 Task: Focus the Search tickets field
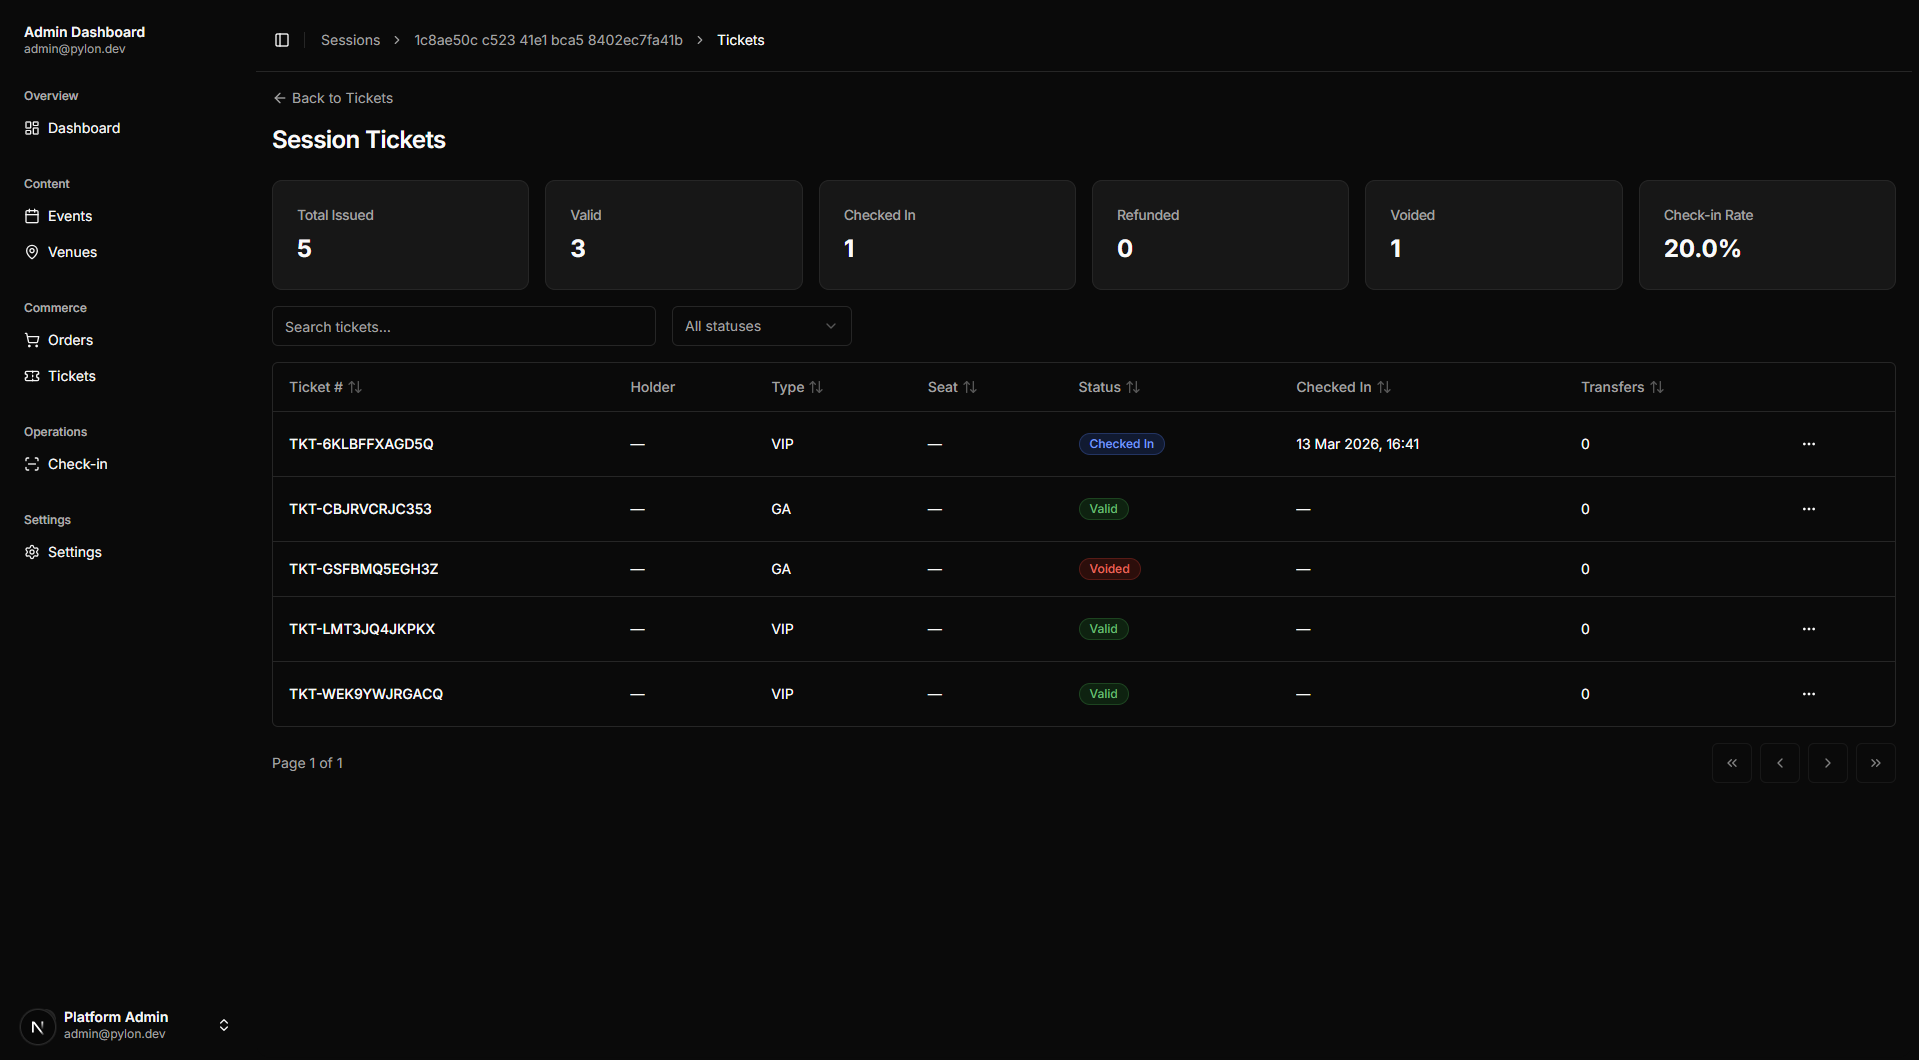click(x=464, y=326)
